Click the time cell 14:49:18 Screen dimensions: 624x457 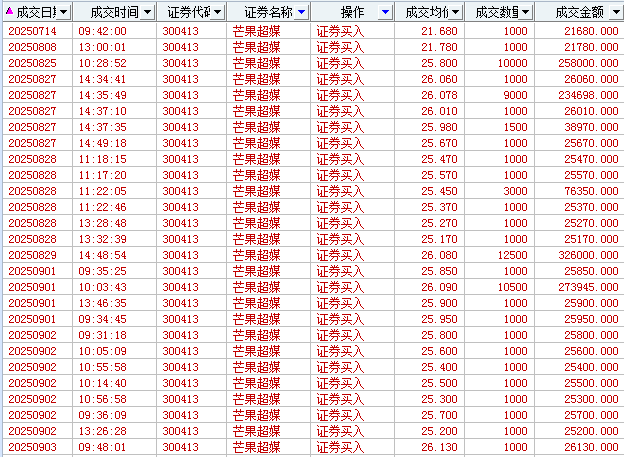102,143
